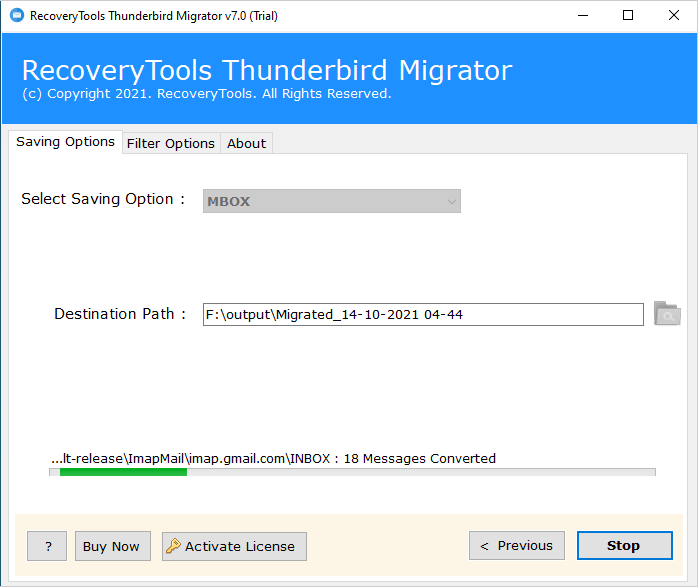Image resolution: width=698 pixels, height=587 pixels.
Task: Click the RecoveryTools Thunderbird Migrator heading
Action: pyautogui.click(x=267, y=70)
